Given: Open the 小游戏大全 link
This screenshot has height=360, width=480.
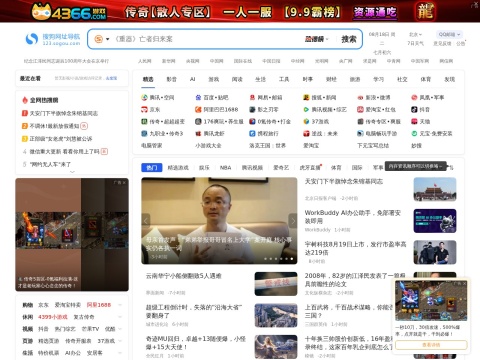Looking at the screenshot, I should (x=208, y=146).
